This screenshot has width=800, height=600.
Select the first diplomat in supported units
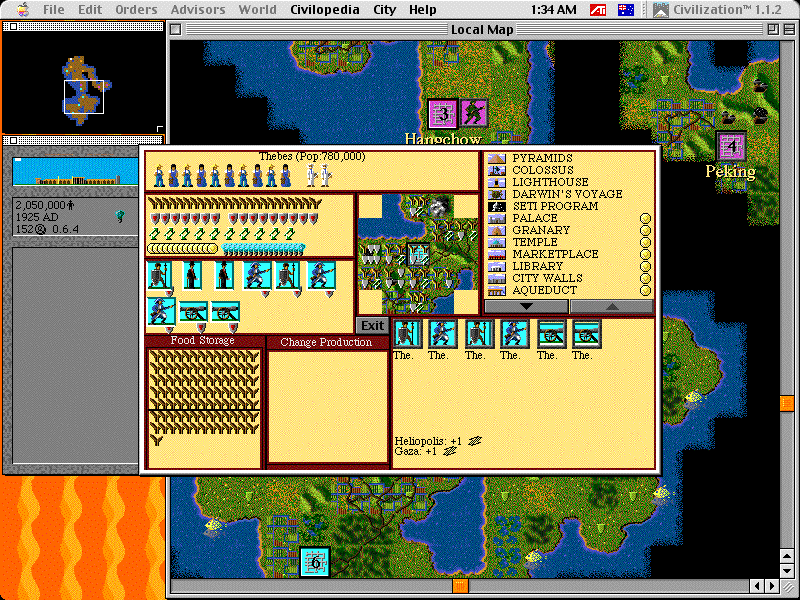coord(191,276)
